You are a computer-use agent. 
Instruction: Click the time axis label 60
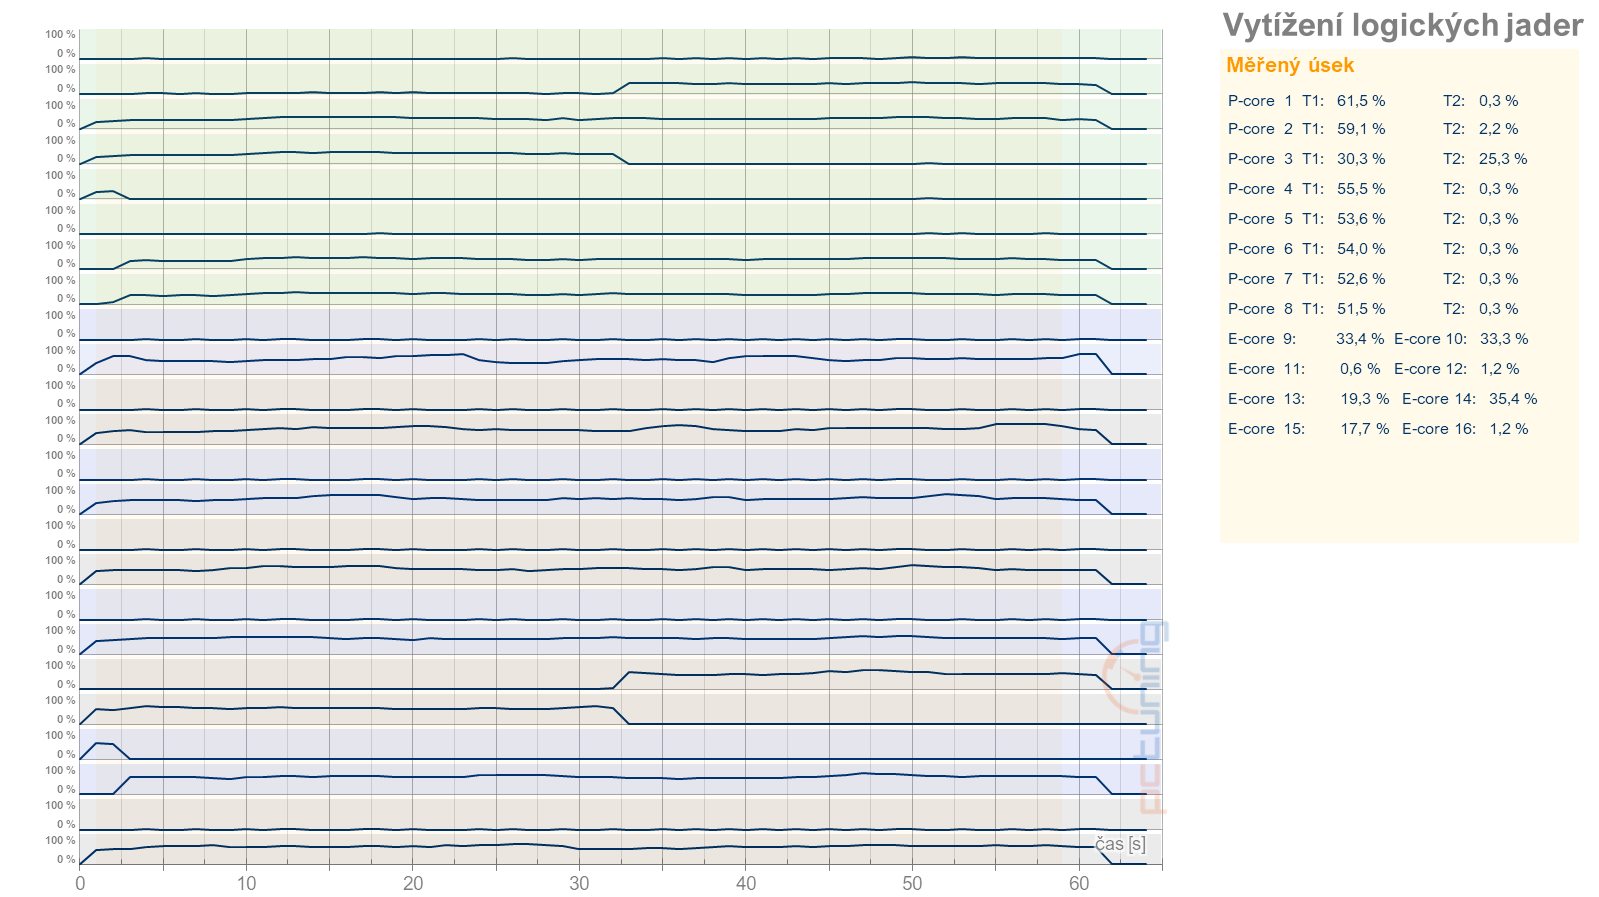tap(1079, 883)
